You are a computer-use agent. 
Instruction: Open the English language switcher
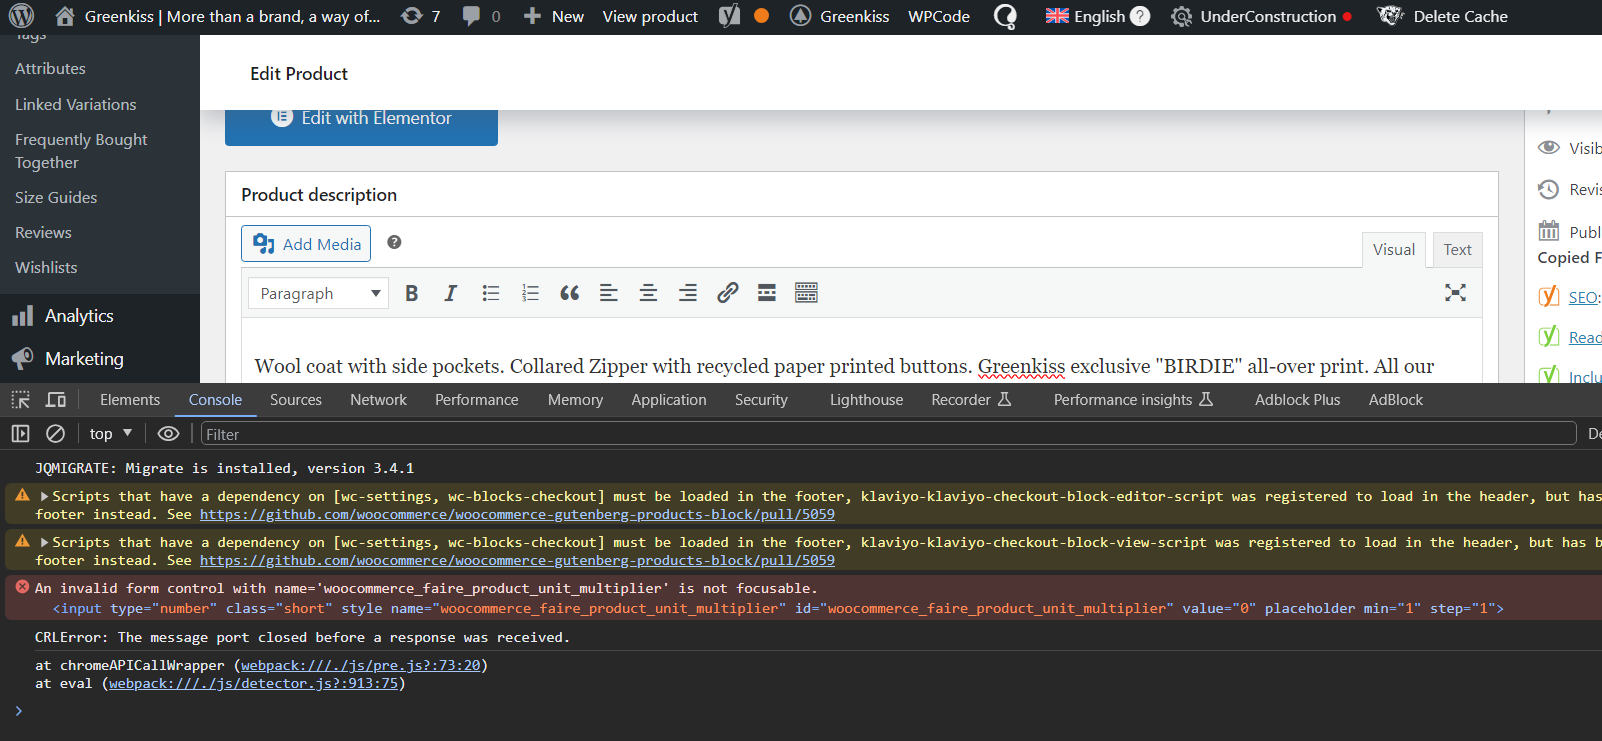[1085, 16]
